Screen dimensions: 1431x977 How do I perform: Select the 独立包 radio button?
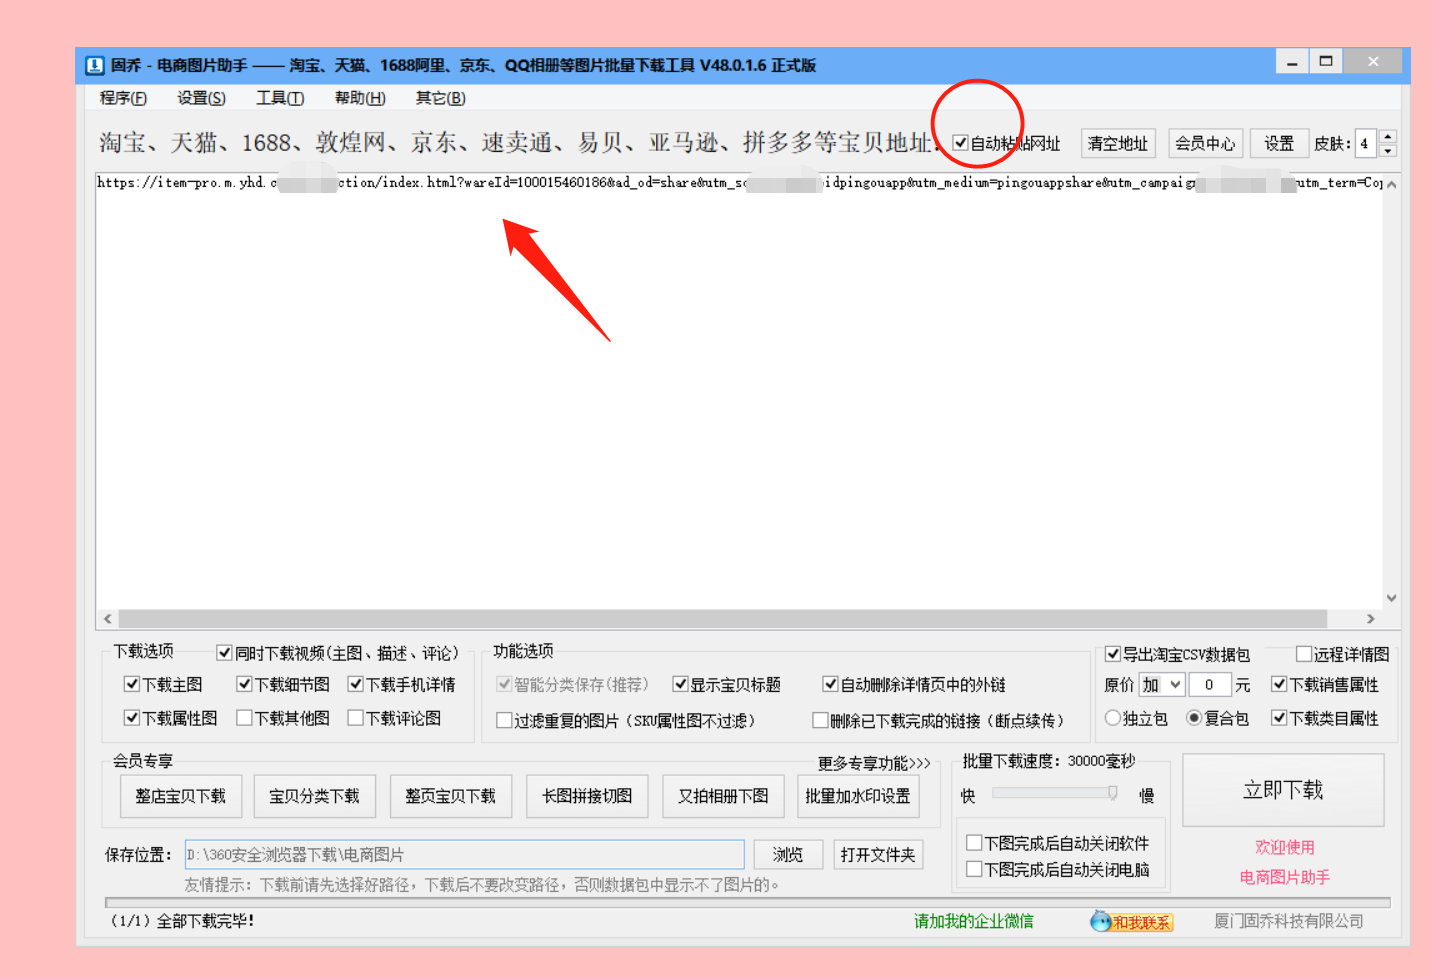point(1112,718)
